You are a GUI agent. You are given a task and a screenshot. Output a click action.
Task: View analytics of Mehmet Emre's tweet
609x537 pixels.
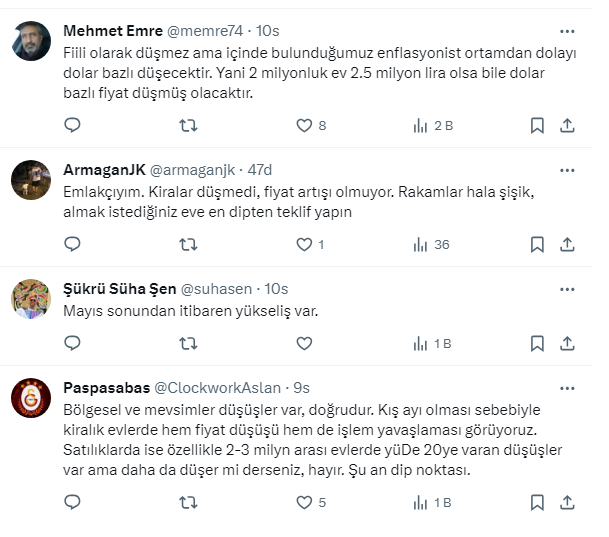tap(421, 125)
